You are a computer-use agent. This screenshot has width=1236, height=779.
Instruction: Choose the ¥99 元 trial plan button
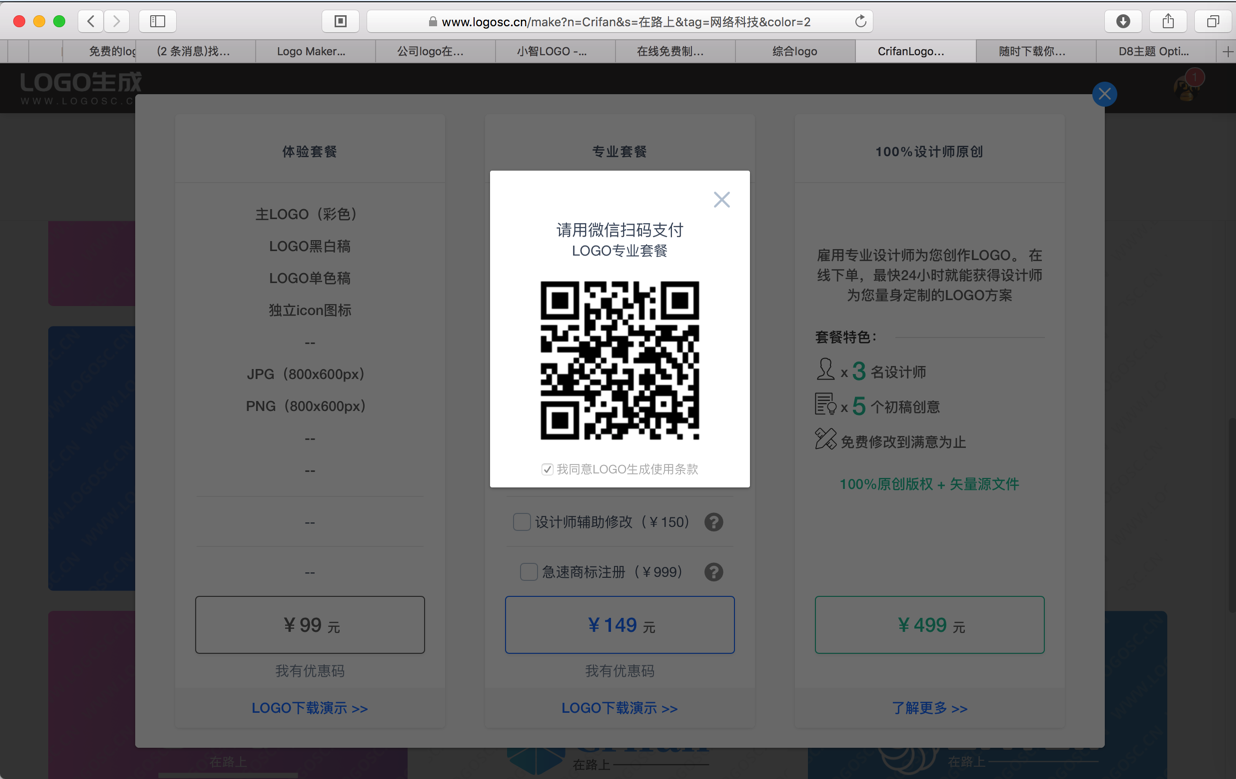(x=310, y=625)
